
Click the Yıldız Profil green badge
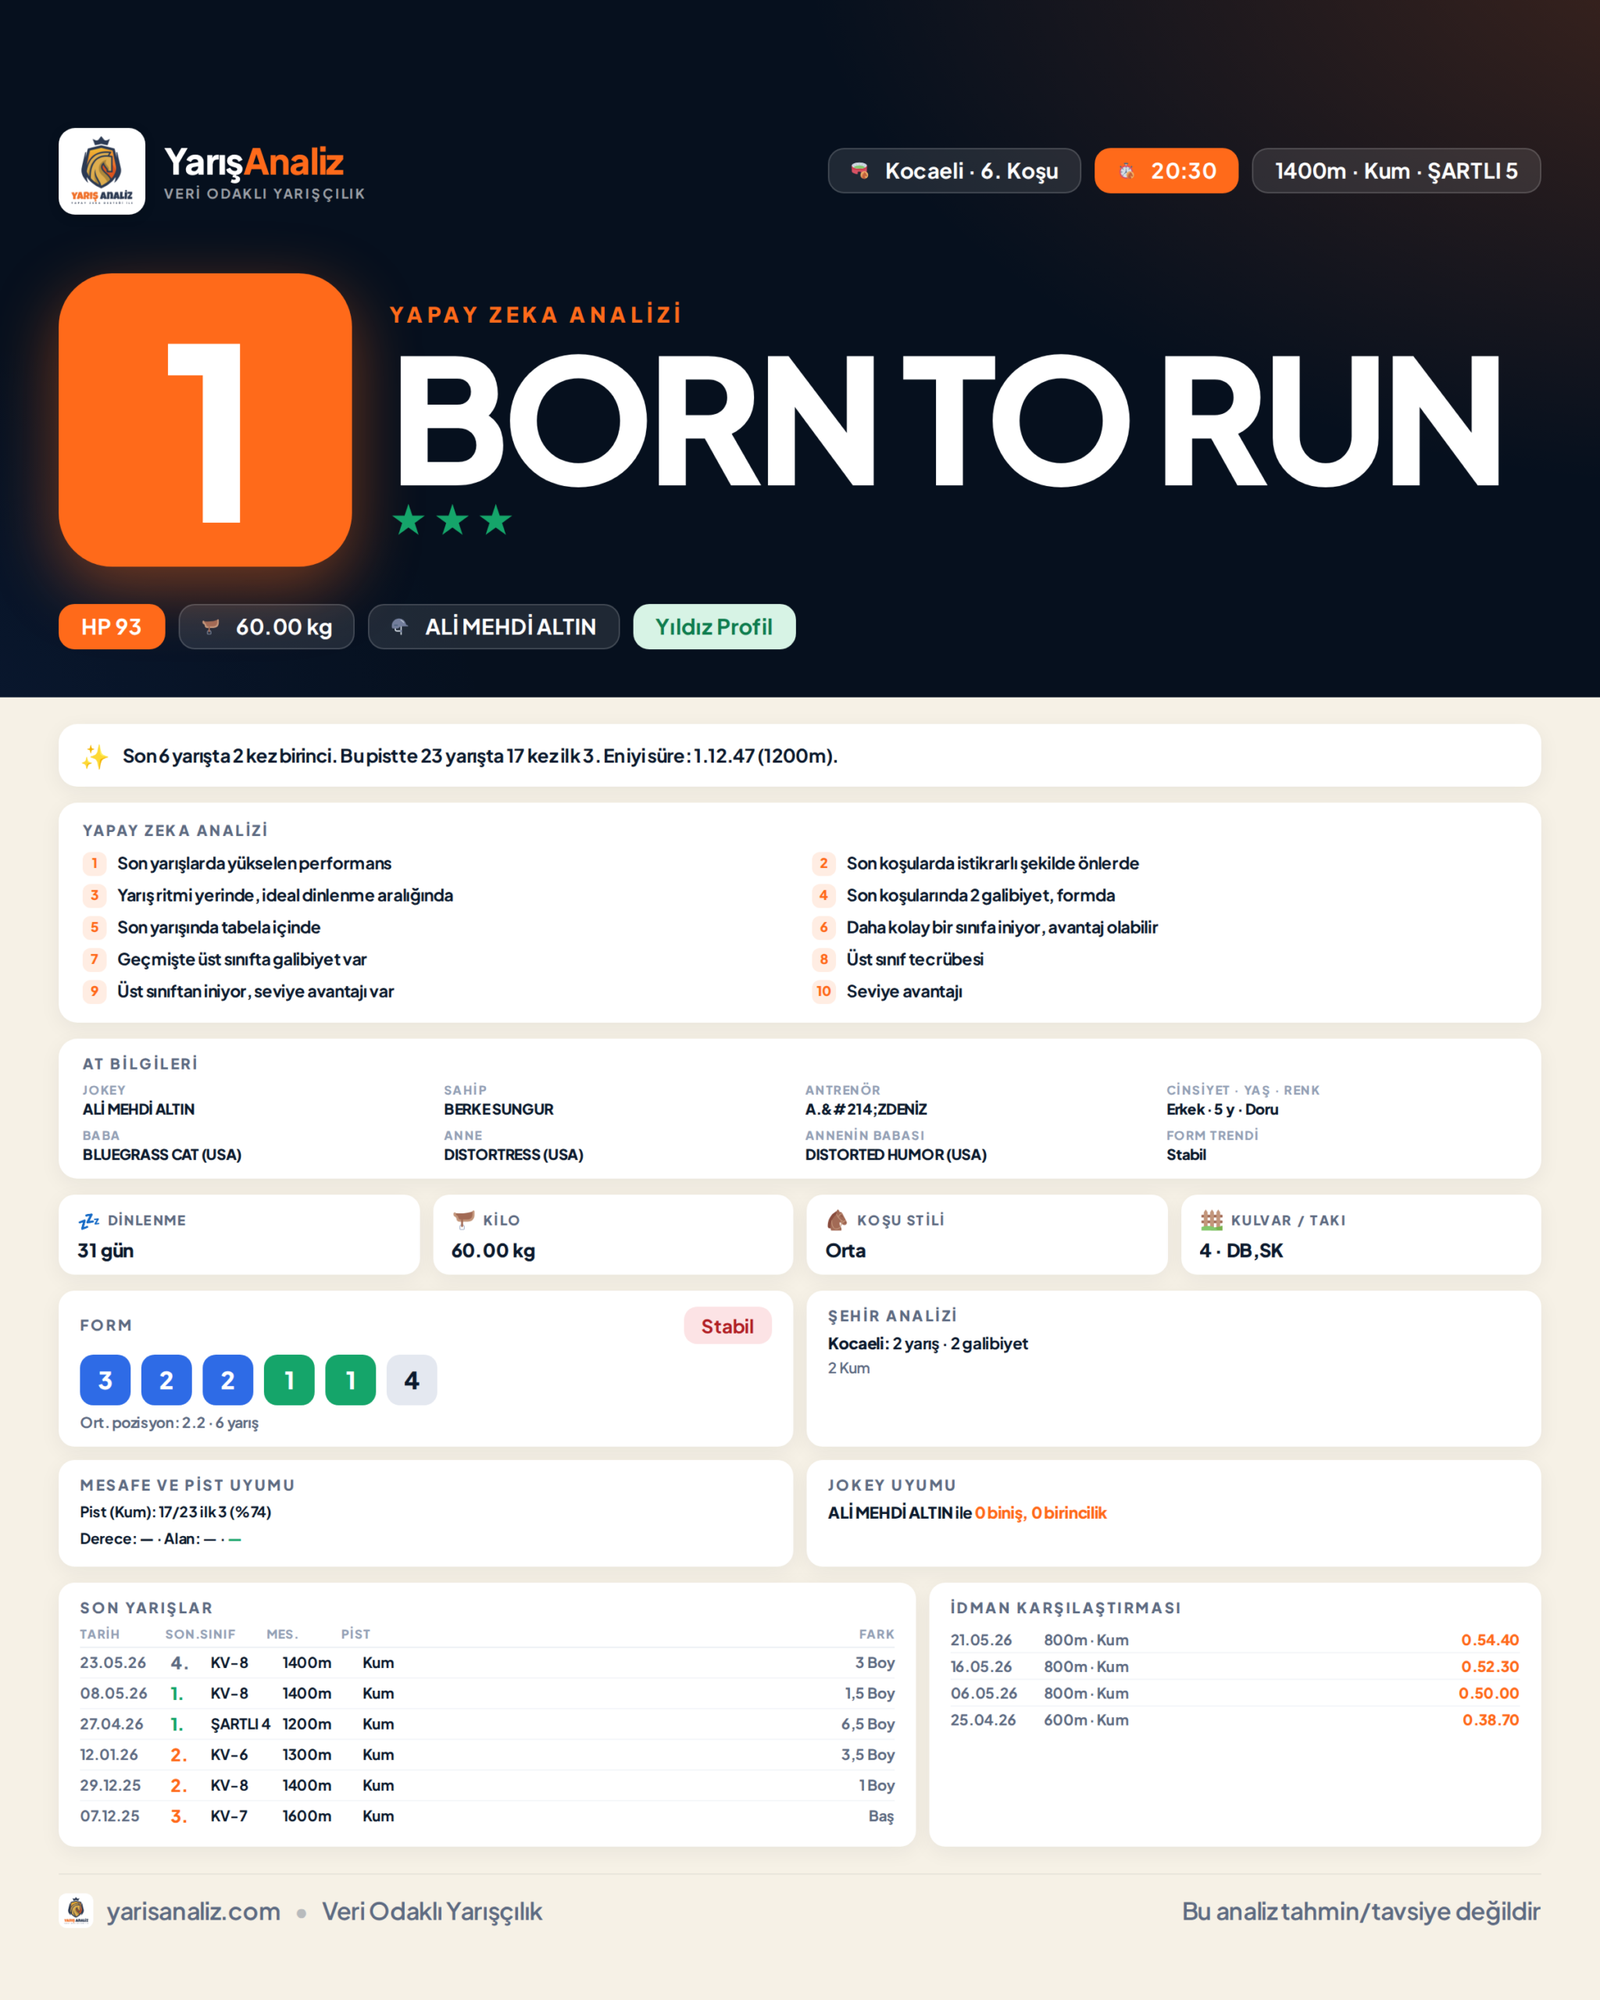(x=714, y=627)
